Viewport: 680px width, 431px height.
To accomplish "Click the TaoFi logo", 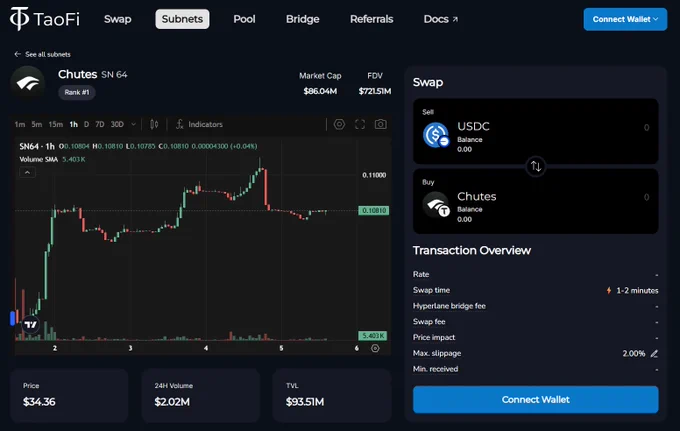I will point(45,19).
